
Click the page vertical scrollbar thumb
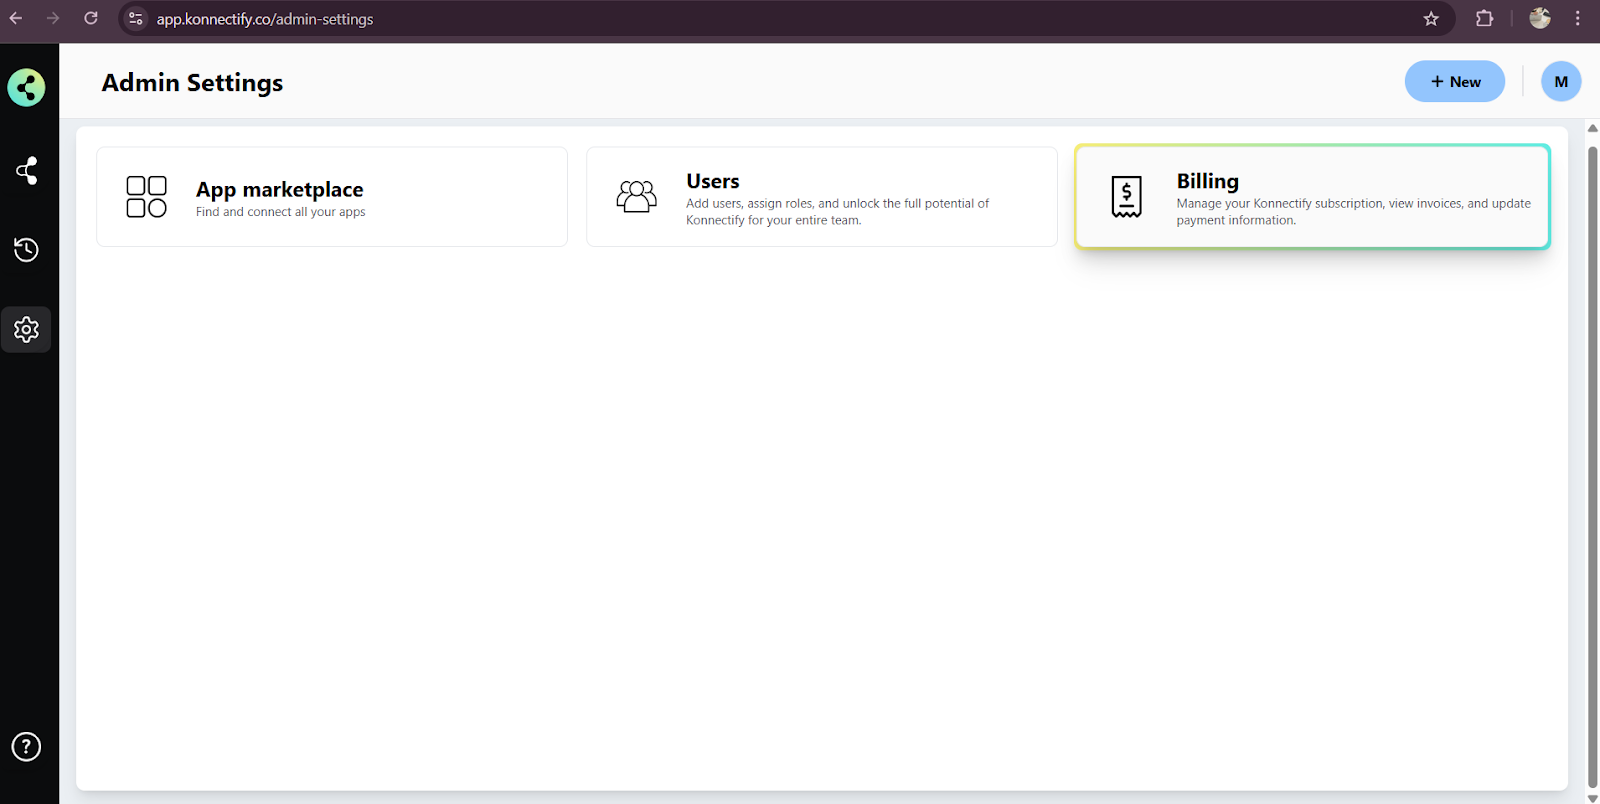[x=1593, y=467]
